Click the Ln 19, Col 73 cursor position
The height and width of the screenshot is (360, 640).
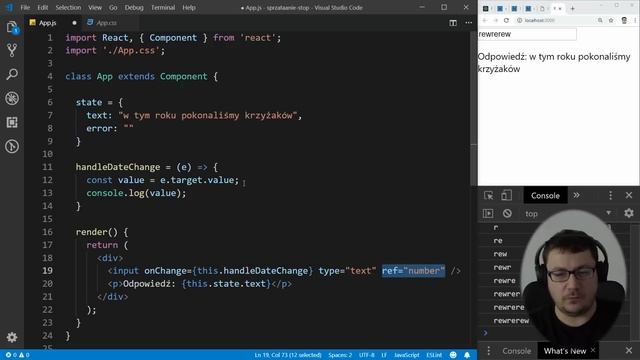(x=288, y=355)
